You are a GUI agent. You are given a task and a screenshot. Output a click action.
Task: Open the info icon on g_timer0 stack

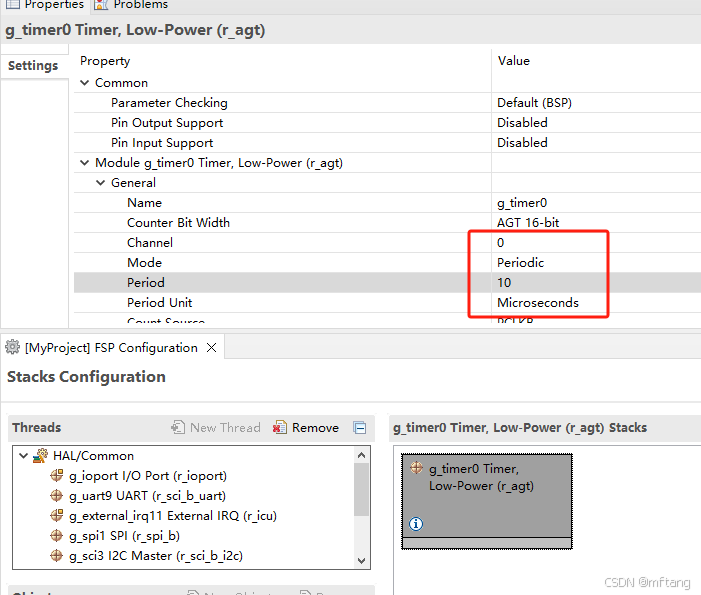(x=416, y=523)
